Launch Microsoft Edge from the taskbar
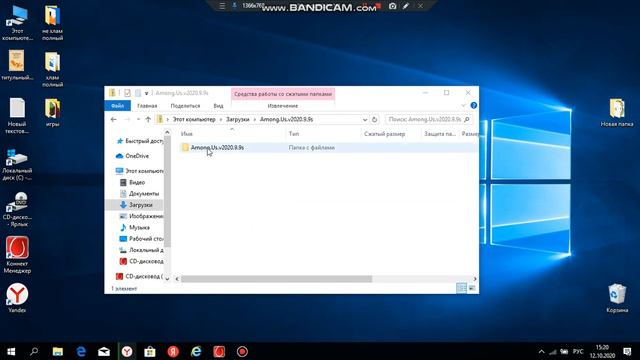 pos(81,351)
